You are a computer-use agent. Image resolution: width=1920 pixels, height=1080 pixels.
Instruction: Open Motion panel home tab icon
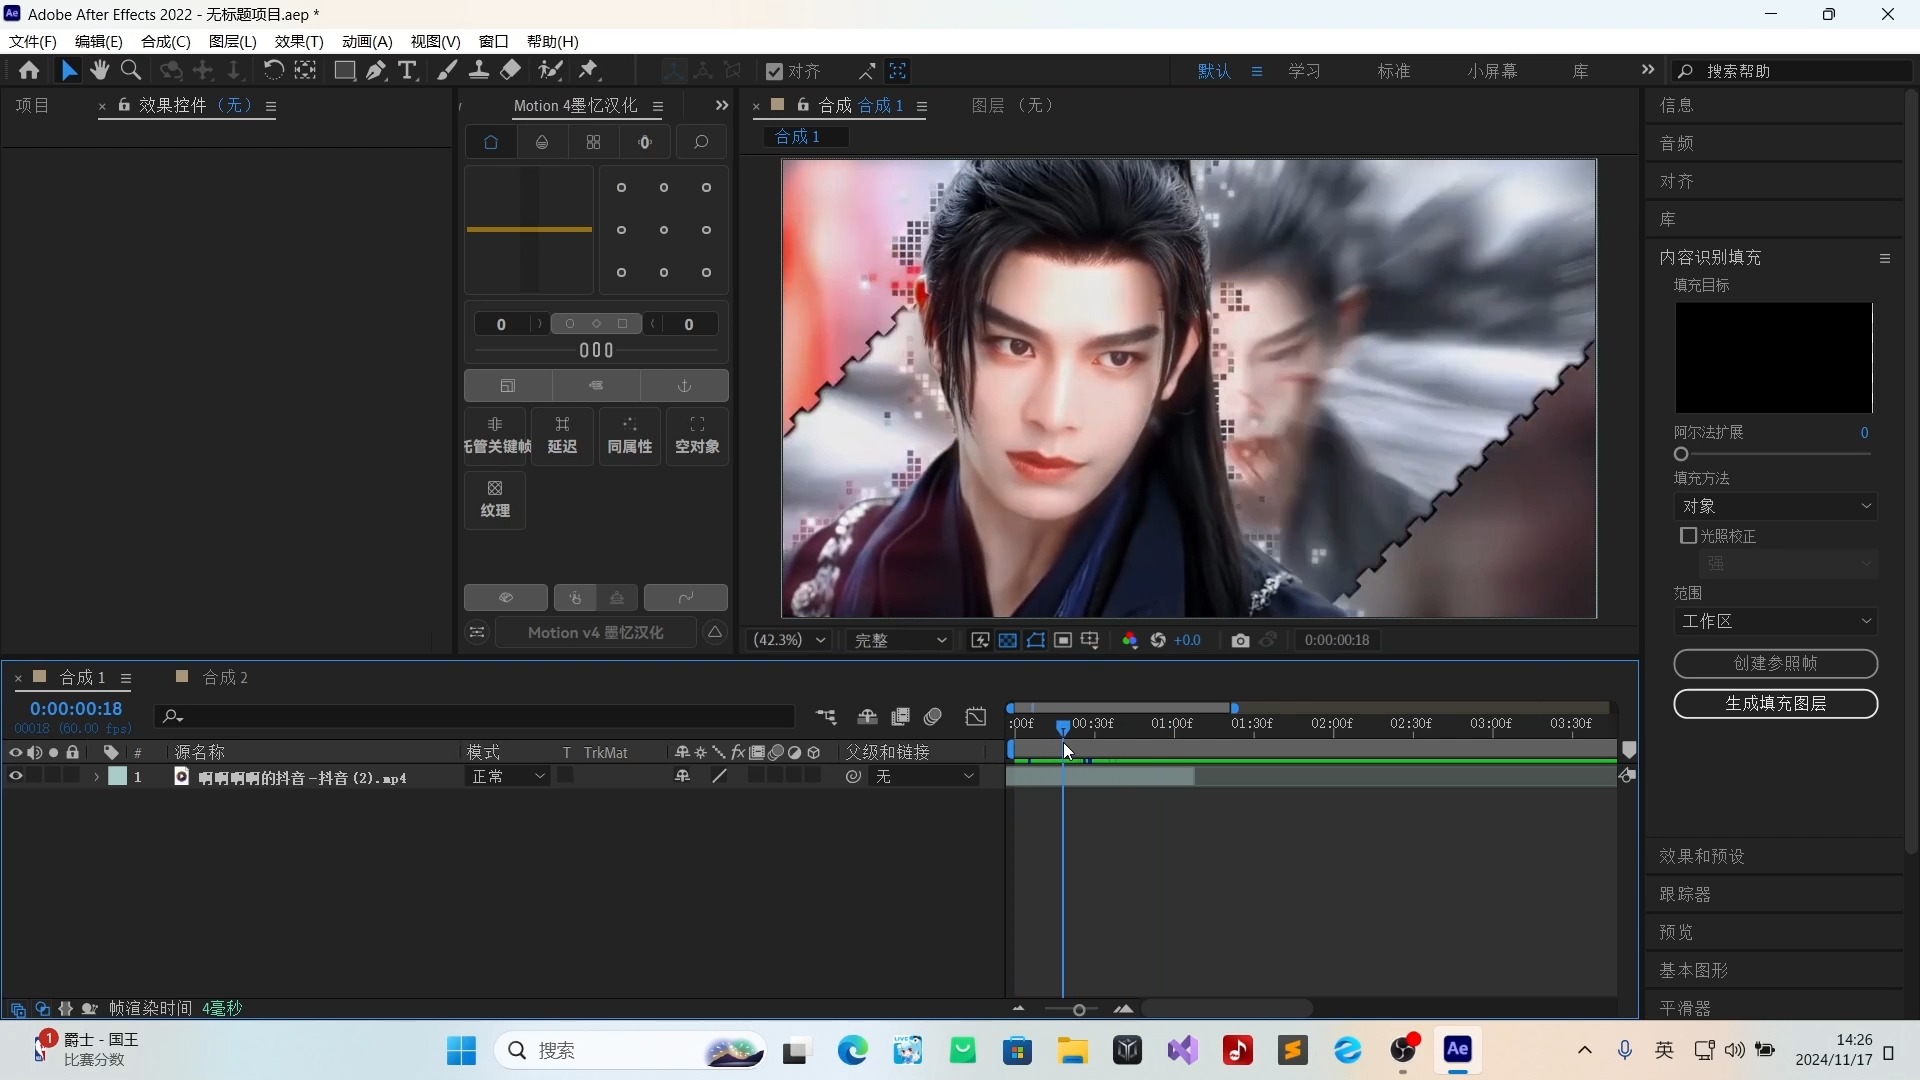click(491, 143)
